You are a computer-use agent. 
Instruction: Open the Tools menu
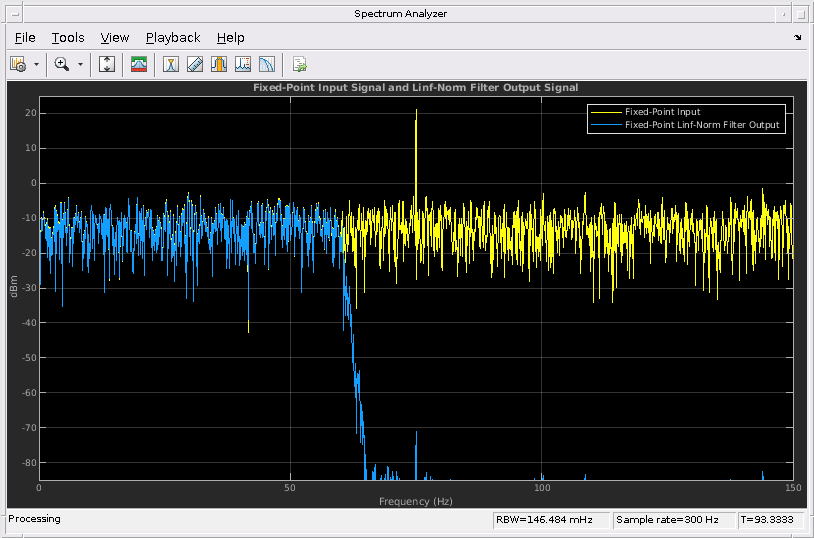[68, 37]
